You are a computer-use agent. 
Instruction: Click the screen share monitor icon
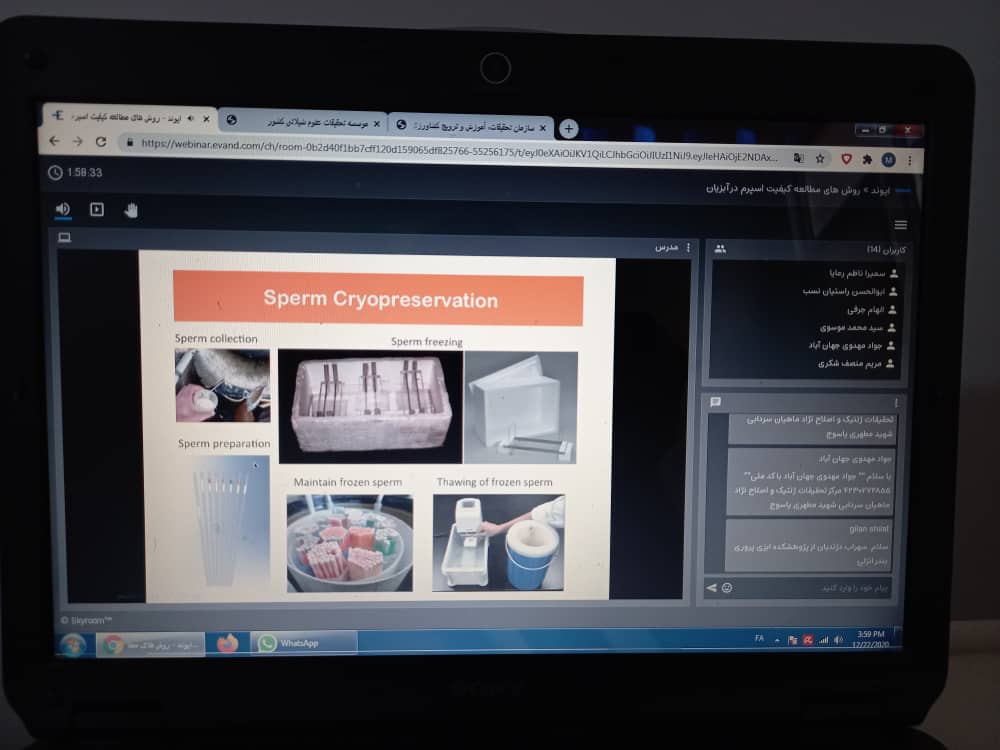click(x=65, y=238)
